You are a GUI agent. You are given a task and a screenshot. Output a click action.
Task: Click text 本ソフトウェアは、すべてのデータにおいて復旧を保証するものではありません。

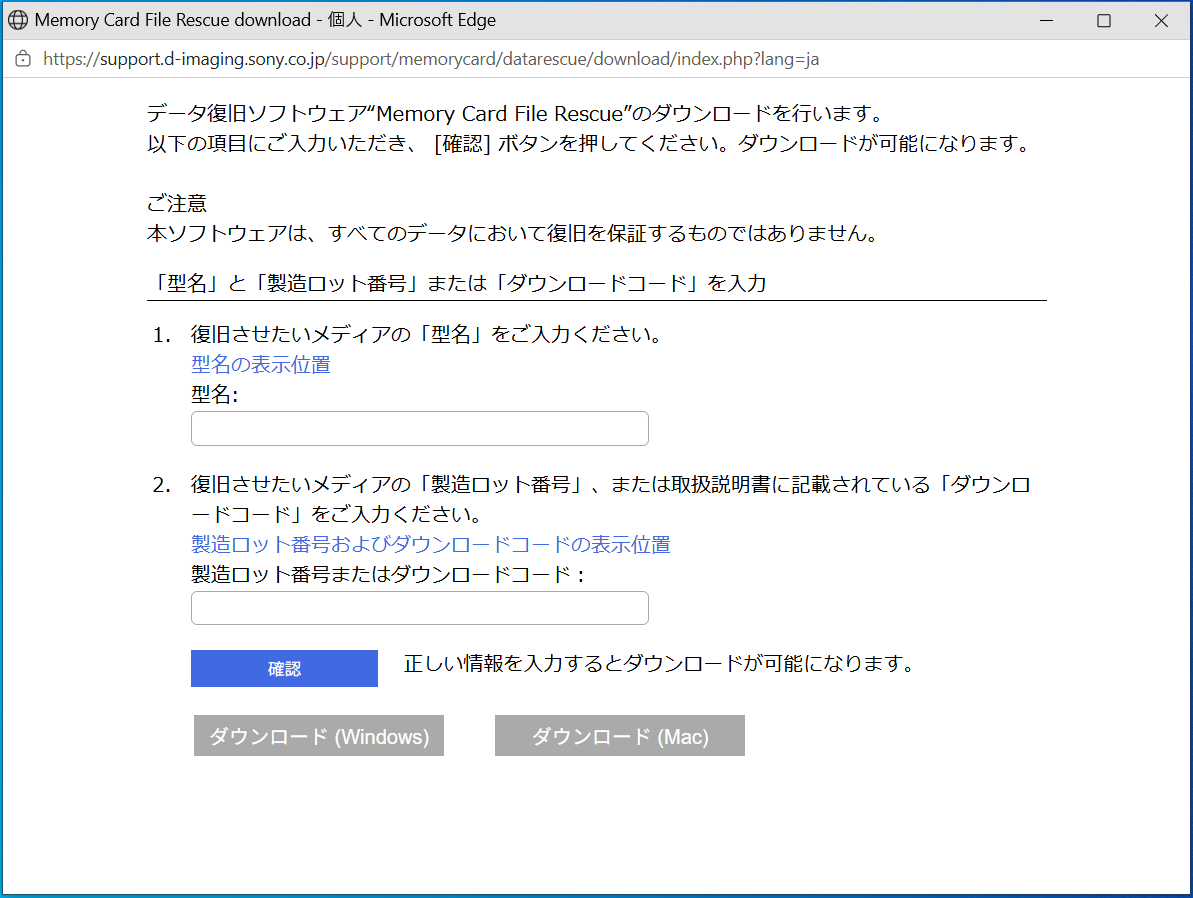pos(514,233)
